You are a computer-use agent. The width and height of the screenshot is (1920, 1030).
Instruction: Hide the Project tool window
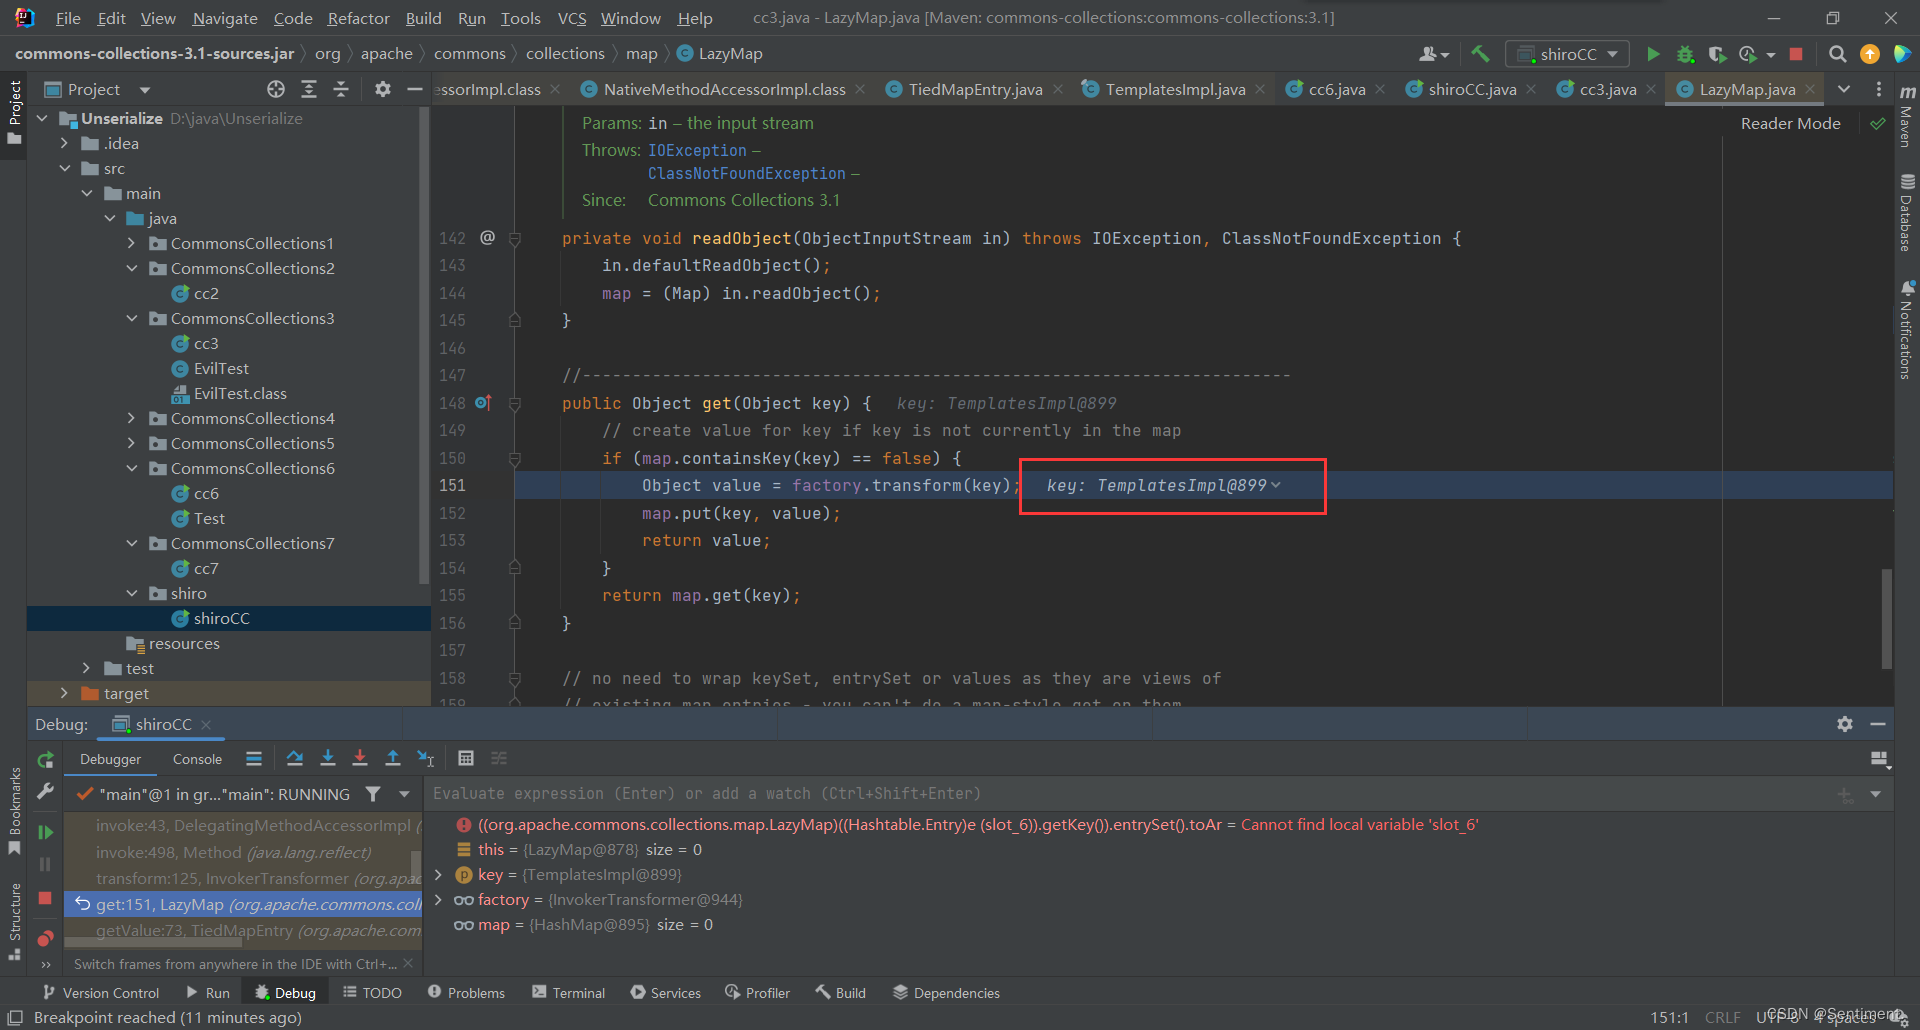pyautogui.click(x=415, y=89)
